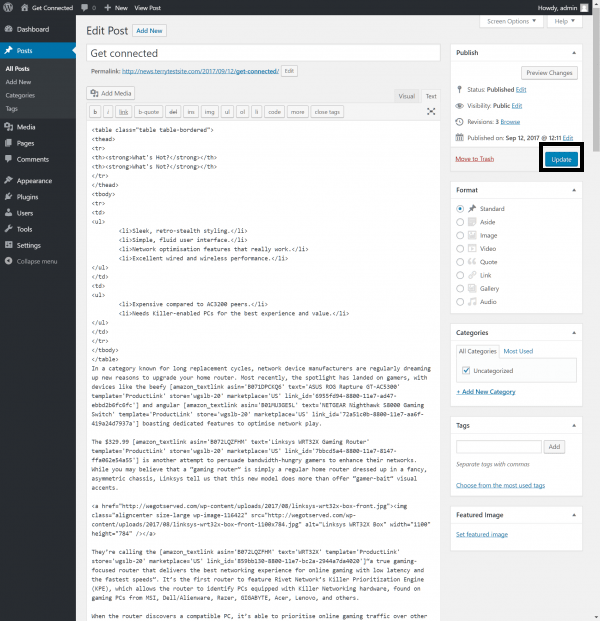
Task: Click the Appearance paintbrush icon
Action: [8, 180]
